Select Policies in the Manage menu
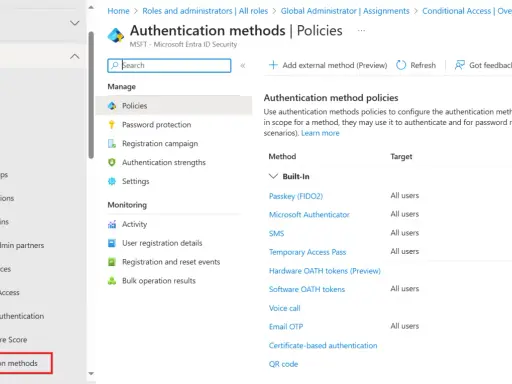 [x=174, y=106]
